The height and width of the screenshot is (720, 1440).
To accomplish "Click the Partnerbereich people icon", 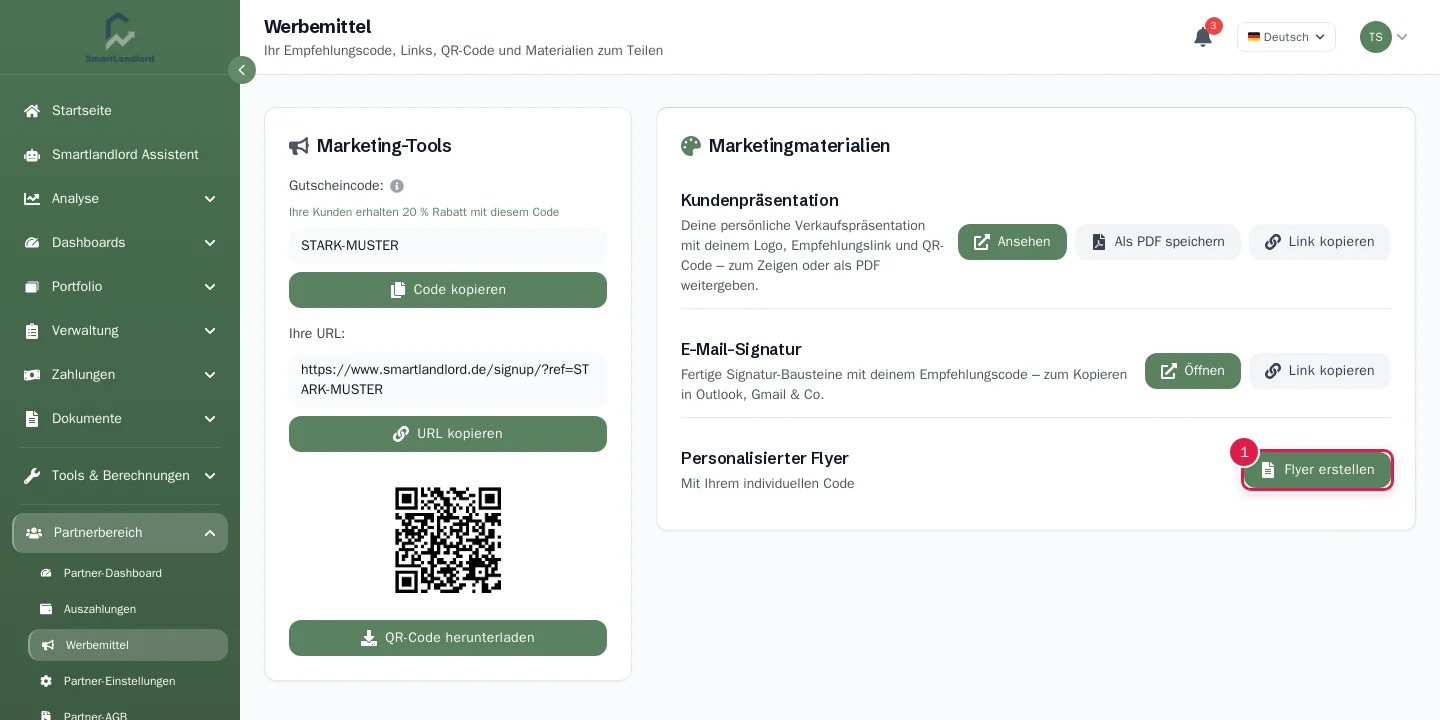I will pos(34,533).
